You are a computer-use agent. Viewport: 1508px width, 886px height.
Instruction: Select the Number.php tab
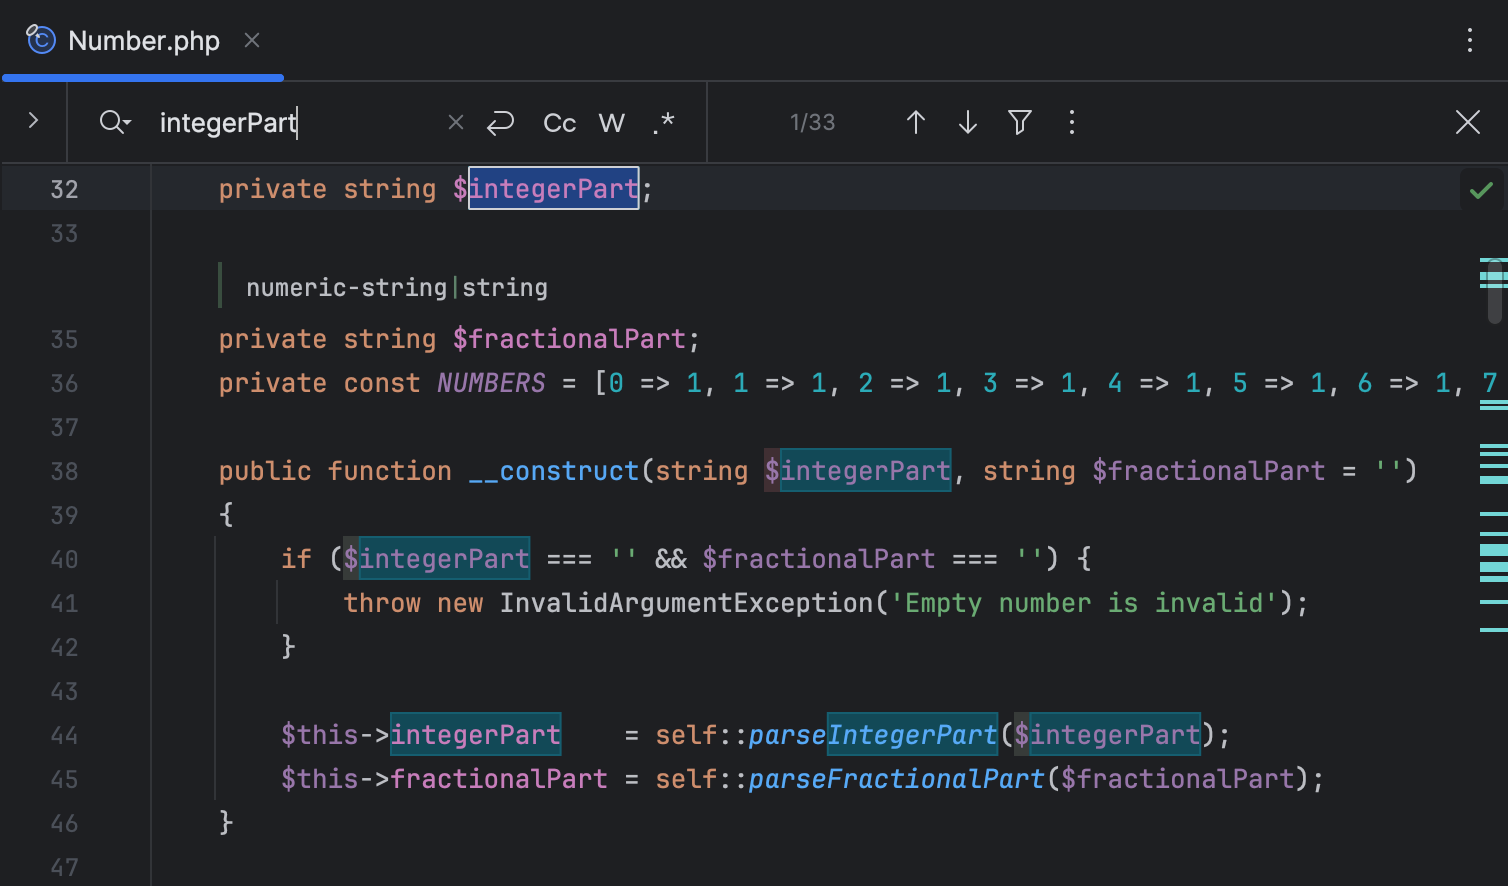(x=143, y=41)
